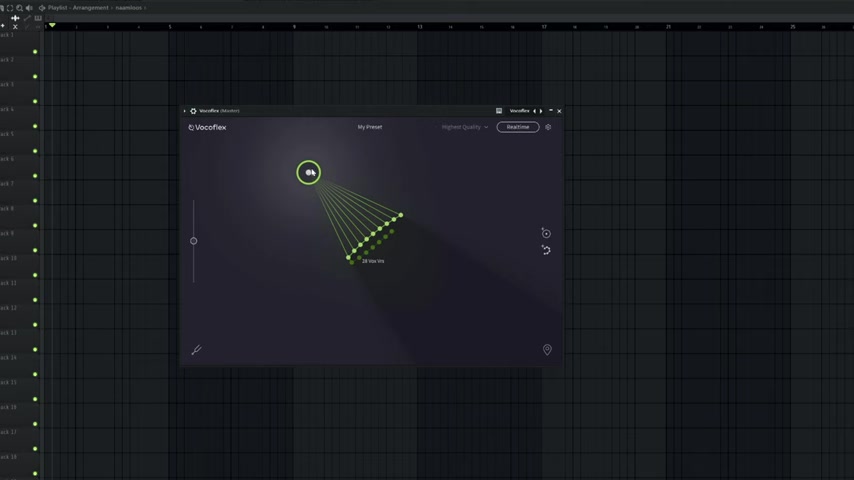Screen dimensions: 854x480
Task: Minimize the Vocoflex plugin window
Action: (x=551, y=111)
